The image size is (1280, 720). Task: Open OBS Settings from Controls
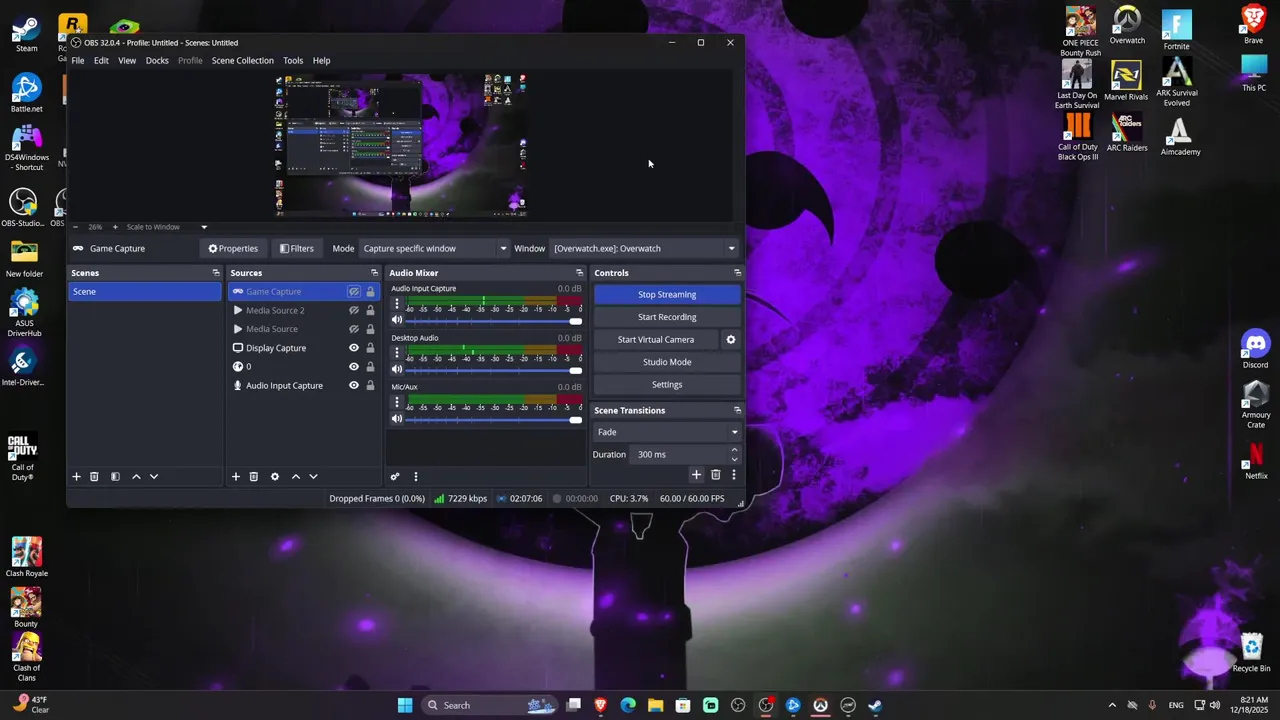(667, 385)
